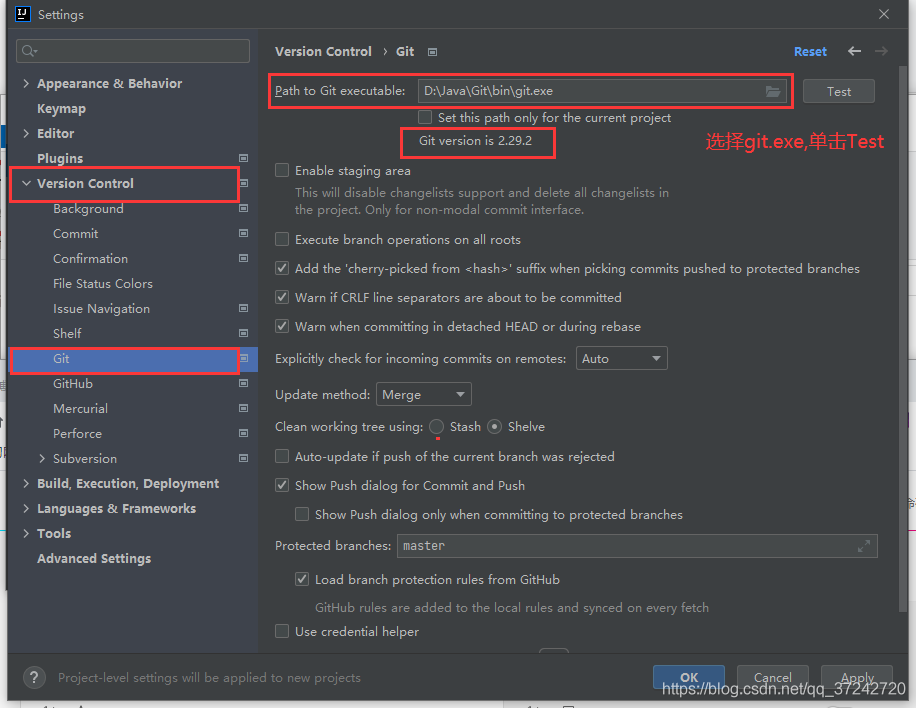Click the project icon beside Issue Navigation

point(244,308)
